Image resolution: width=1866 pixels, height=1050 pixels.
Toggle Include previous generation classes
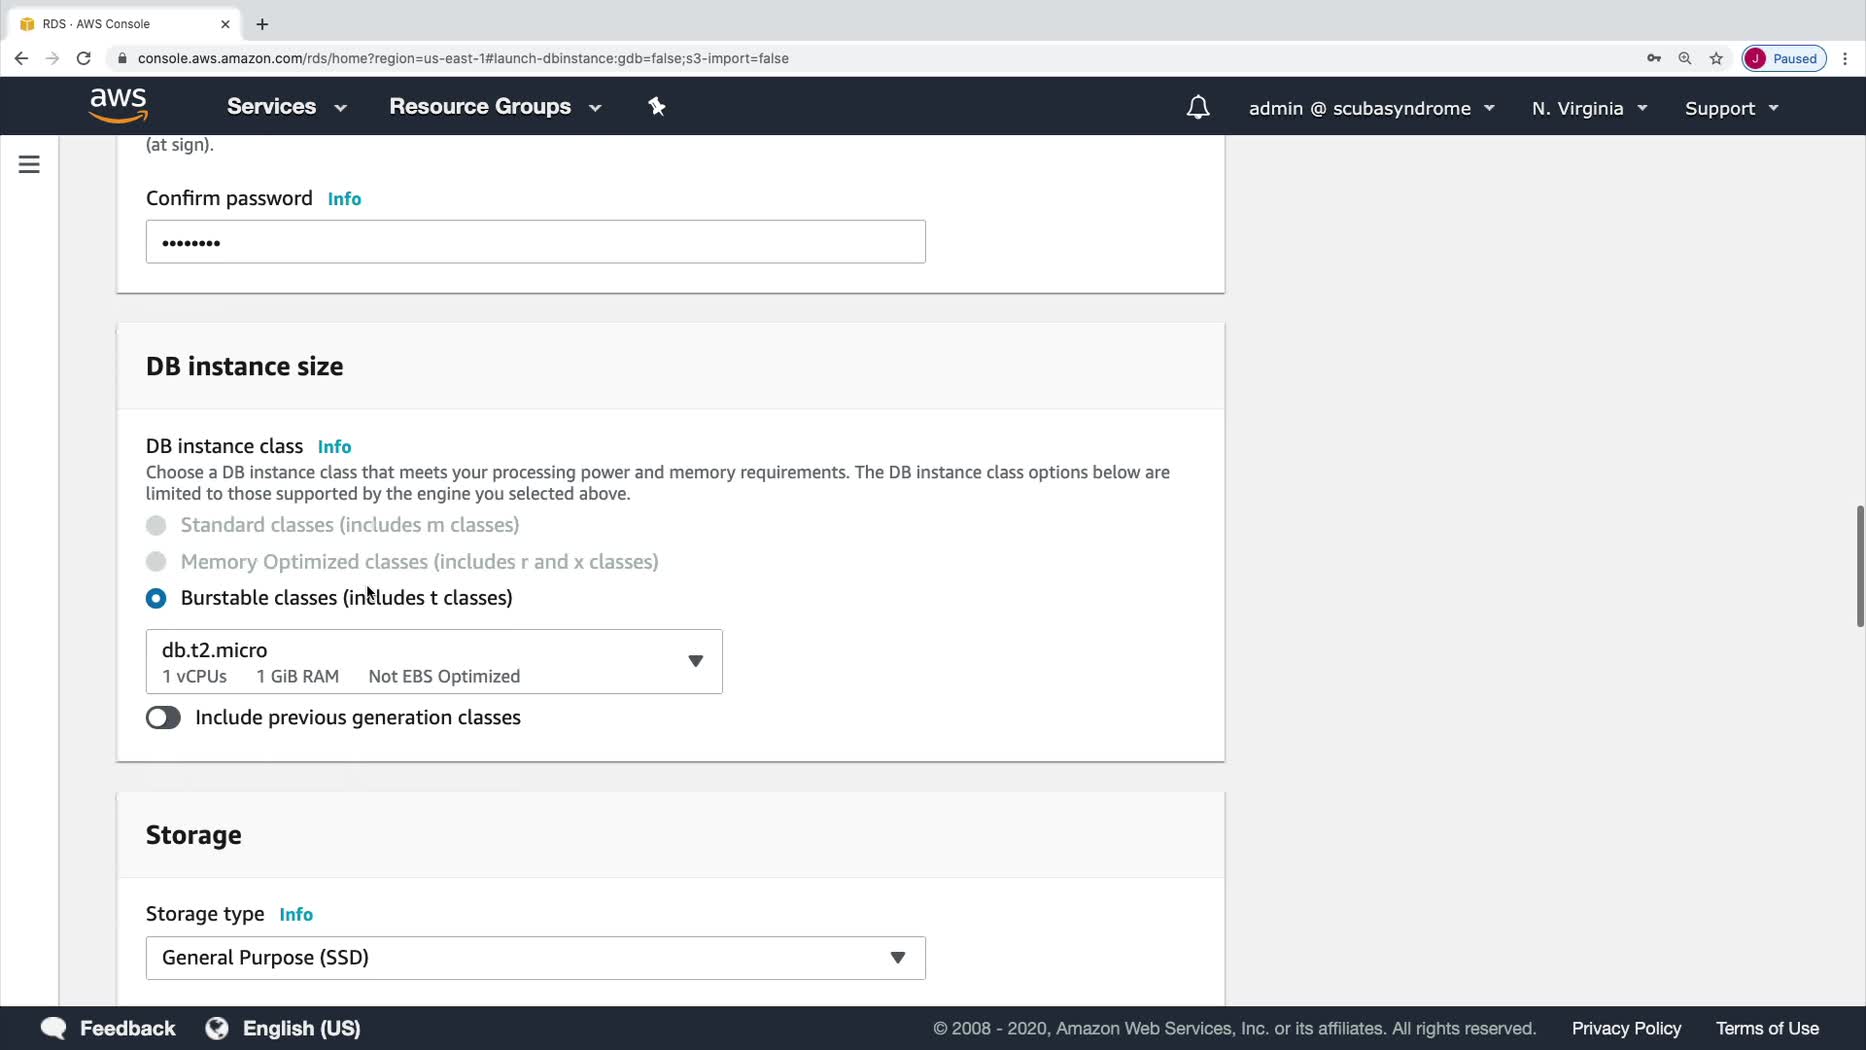pos(163,718)
